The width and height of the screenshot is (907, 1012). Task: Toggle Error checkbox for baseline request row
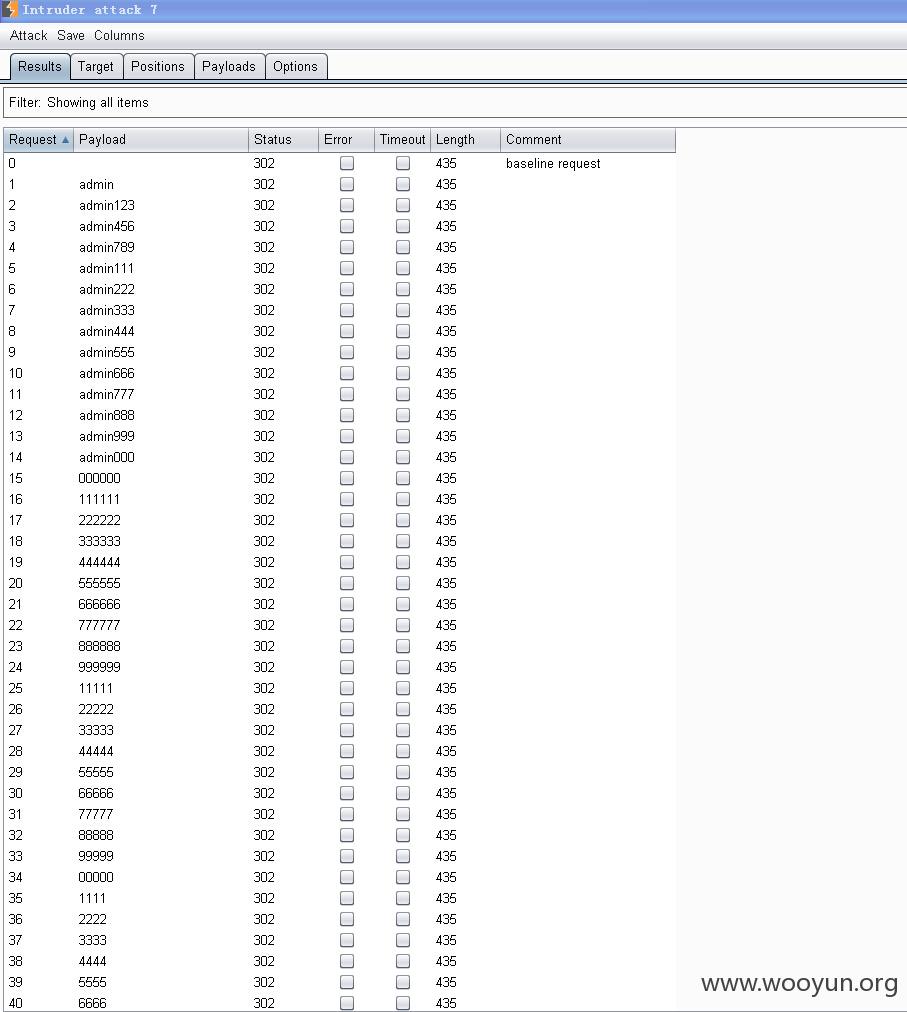tap(347, 163)
